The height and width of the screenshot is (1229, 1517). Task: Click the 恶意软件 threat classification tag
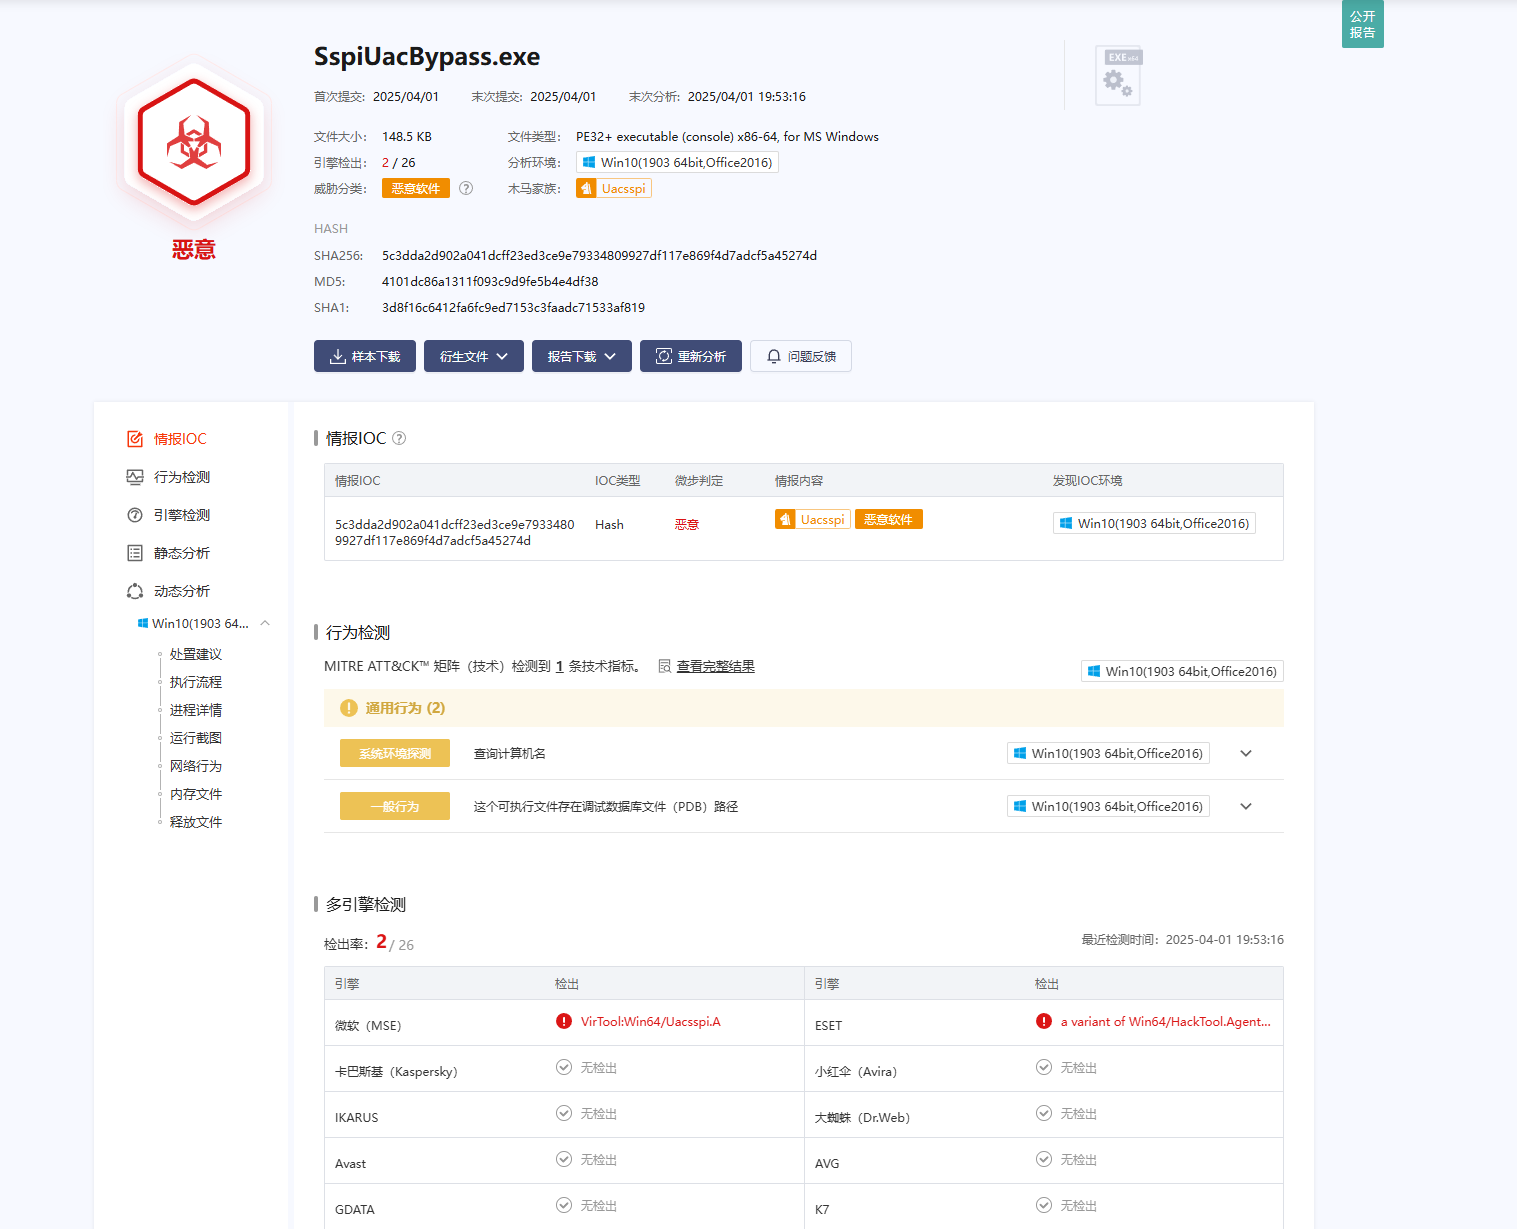point(416,188)
